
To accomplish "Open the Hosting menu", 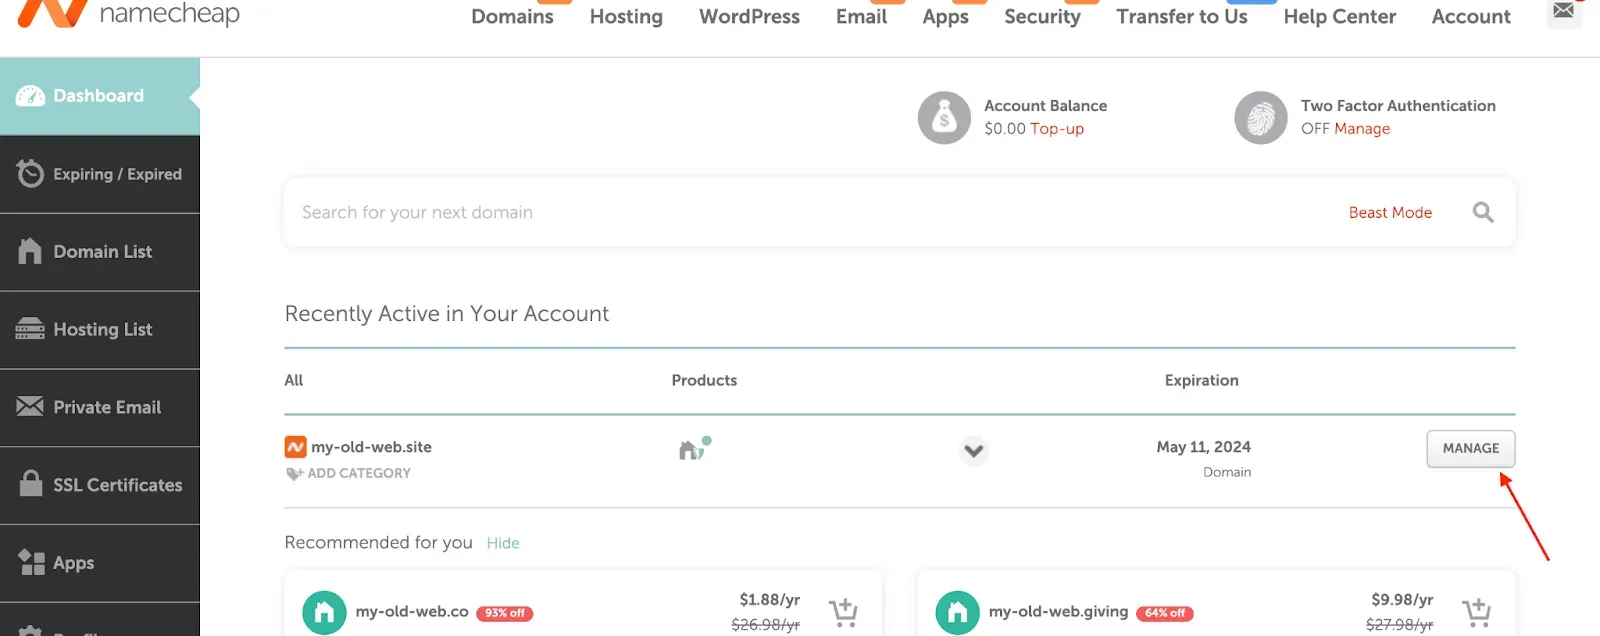I will (x=626, y=16).
